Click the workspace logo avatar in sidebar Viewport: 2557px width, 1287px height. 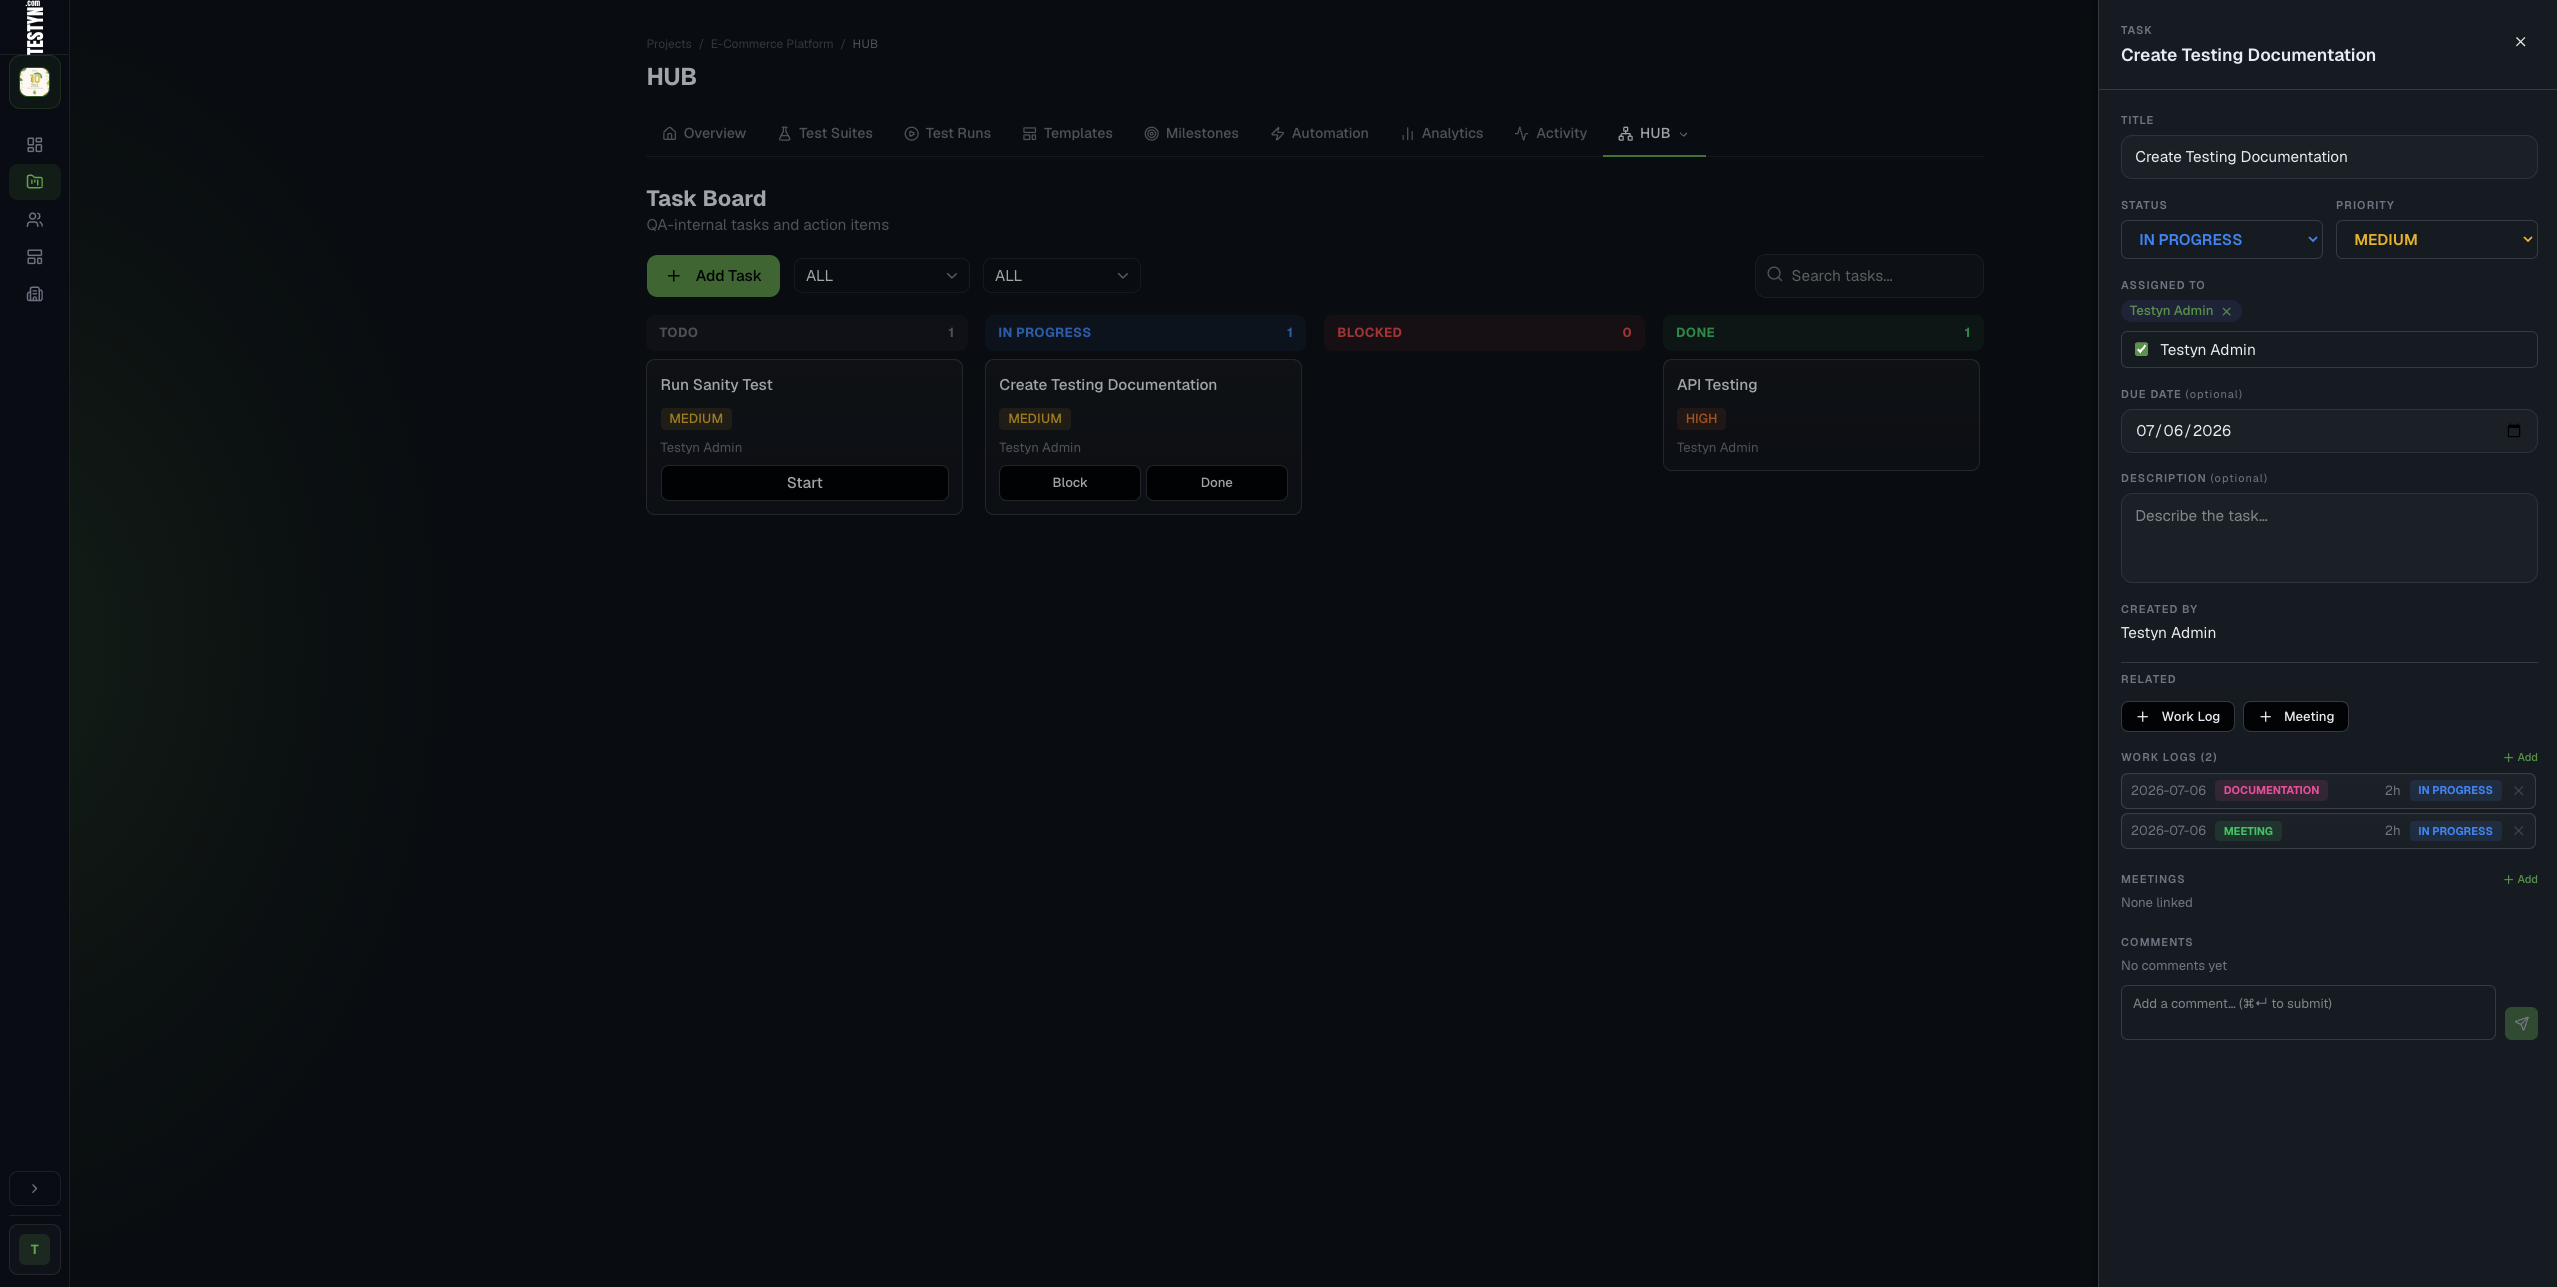point(35,82)
